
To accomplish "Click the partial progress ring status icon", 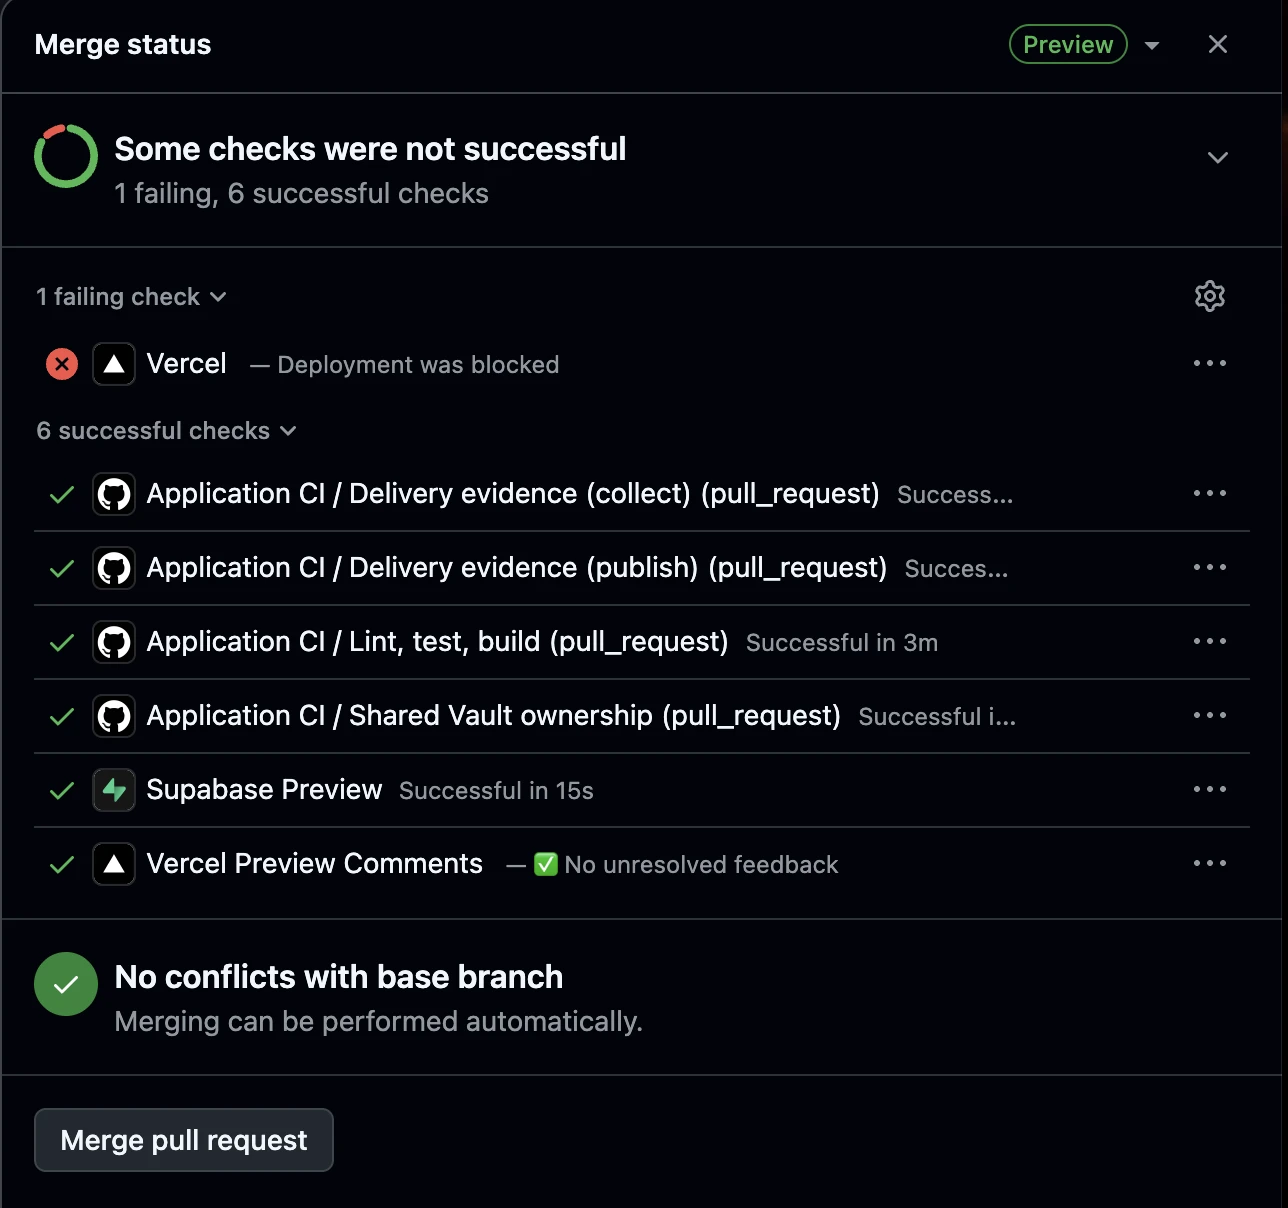I will tap(66, 156).
